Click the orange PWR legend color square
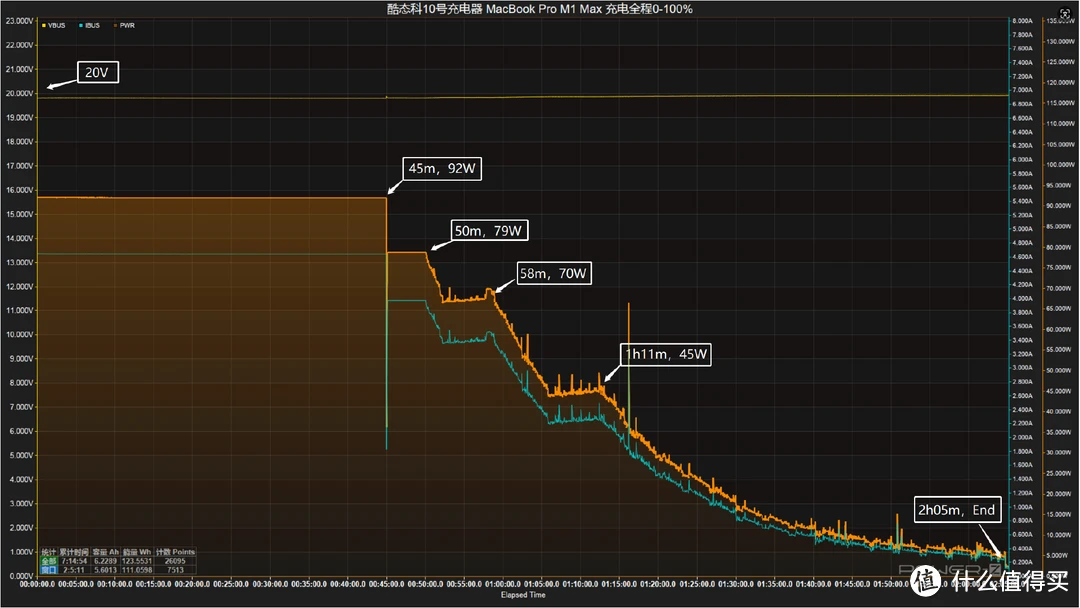The width and height of the screenshot is (1080, 608). (115, 25)
